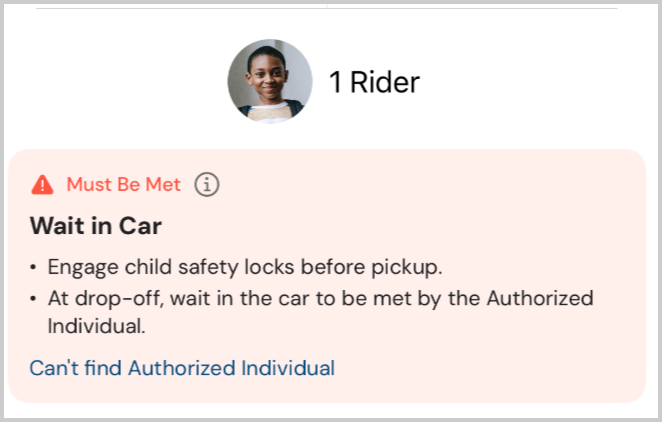The height and width of the screenshot is (422, 662).
Task: Select the Must Be Met red label
Action: (124, 184)
